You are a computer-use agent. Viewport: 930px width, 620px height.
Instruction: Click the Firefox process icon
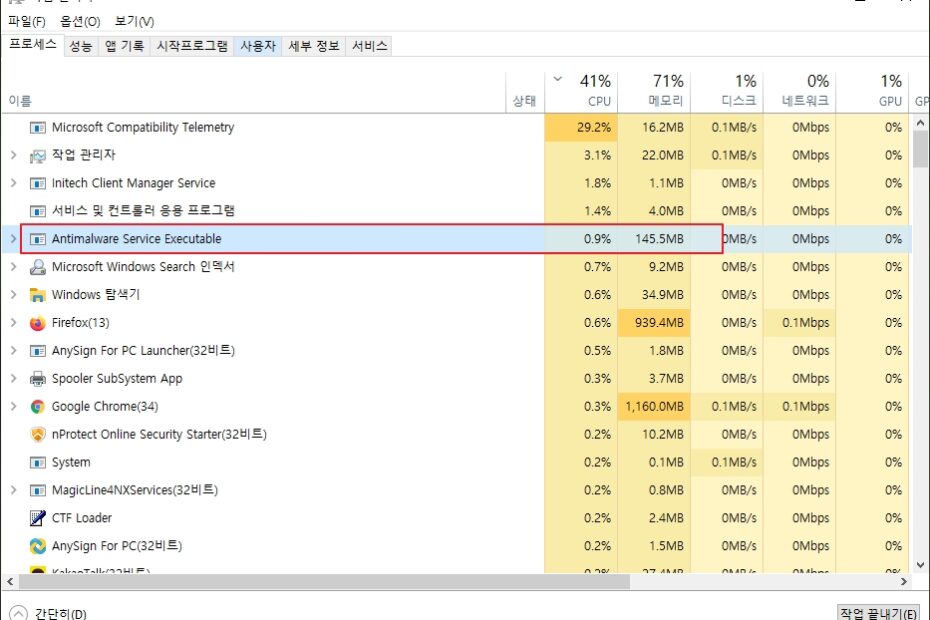37,323
